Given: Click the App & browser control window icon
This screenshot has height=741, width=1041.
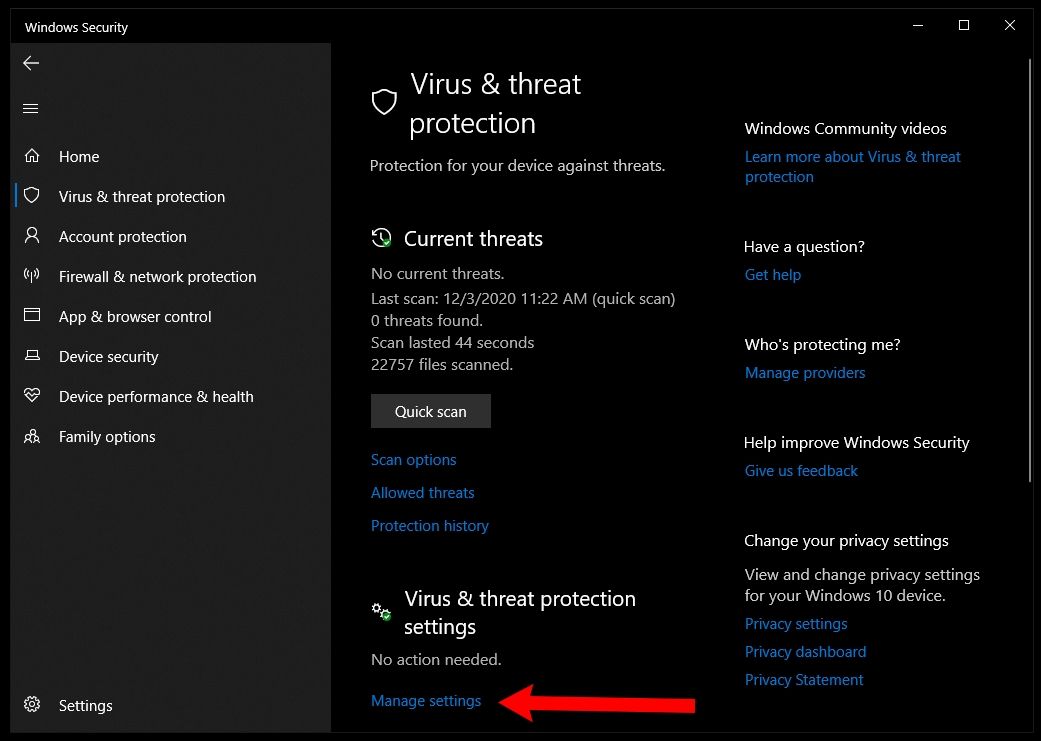Looking at the screenshot, I should click(32, 315).
